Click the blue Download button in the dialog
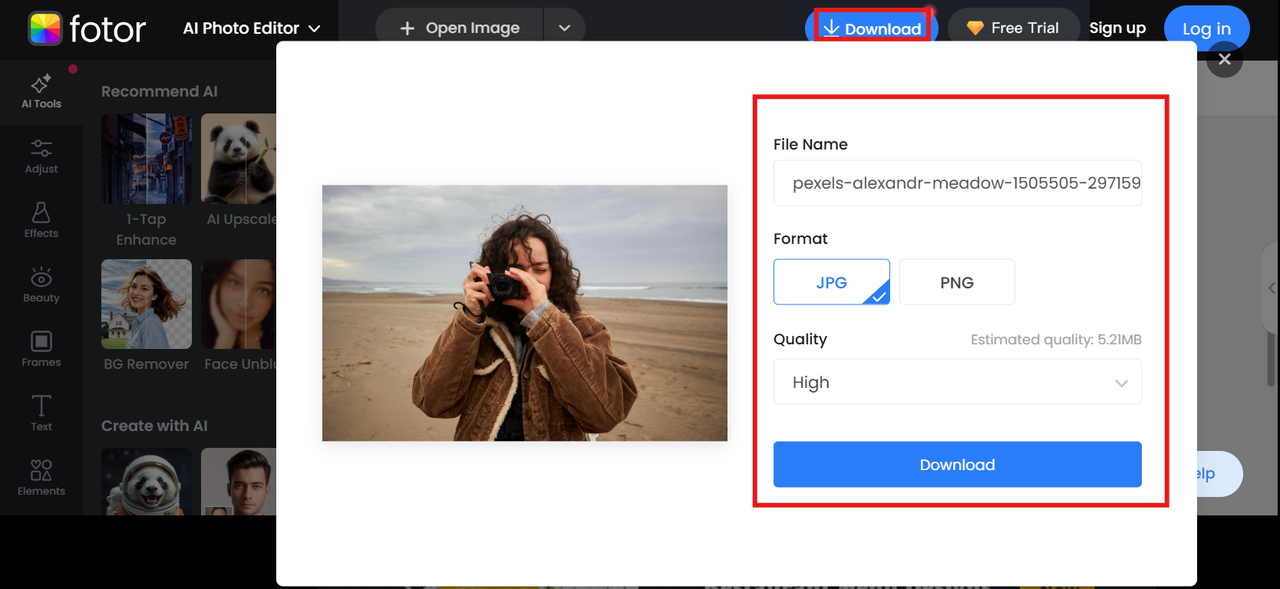1280x589 pixels. pyautogui.click(x=957, y=464)
